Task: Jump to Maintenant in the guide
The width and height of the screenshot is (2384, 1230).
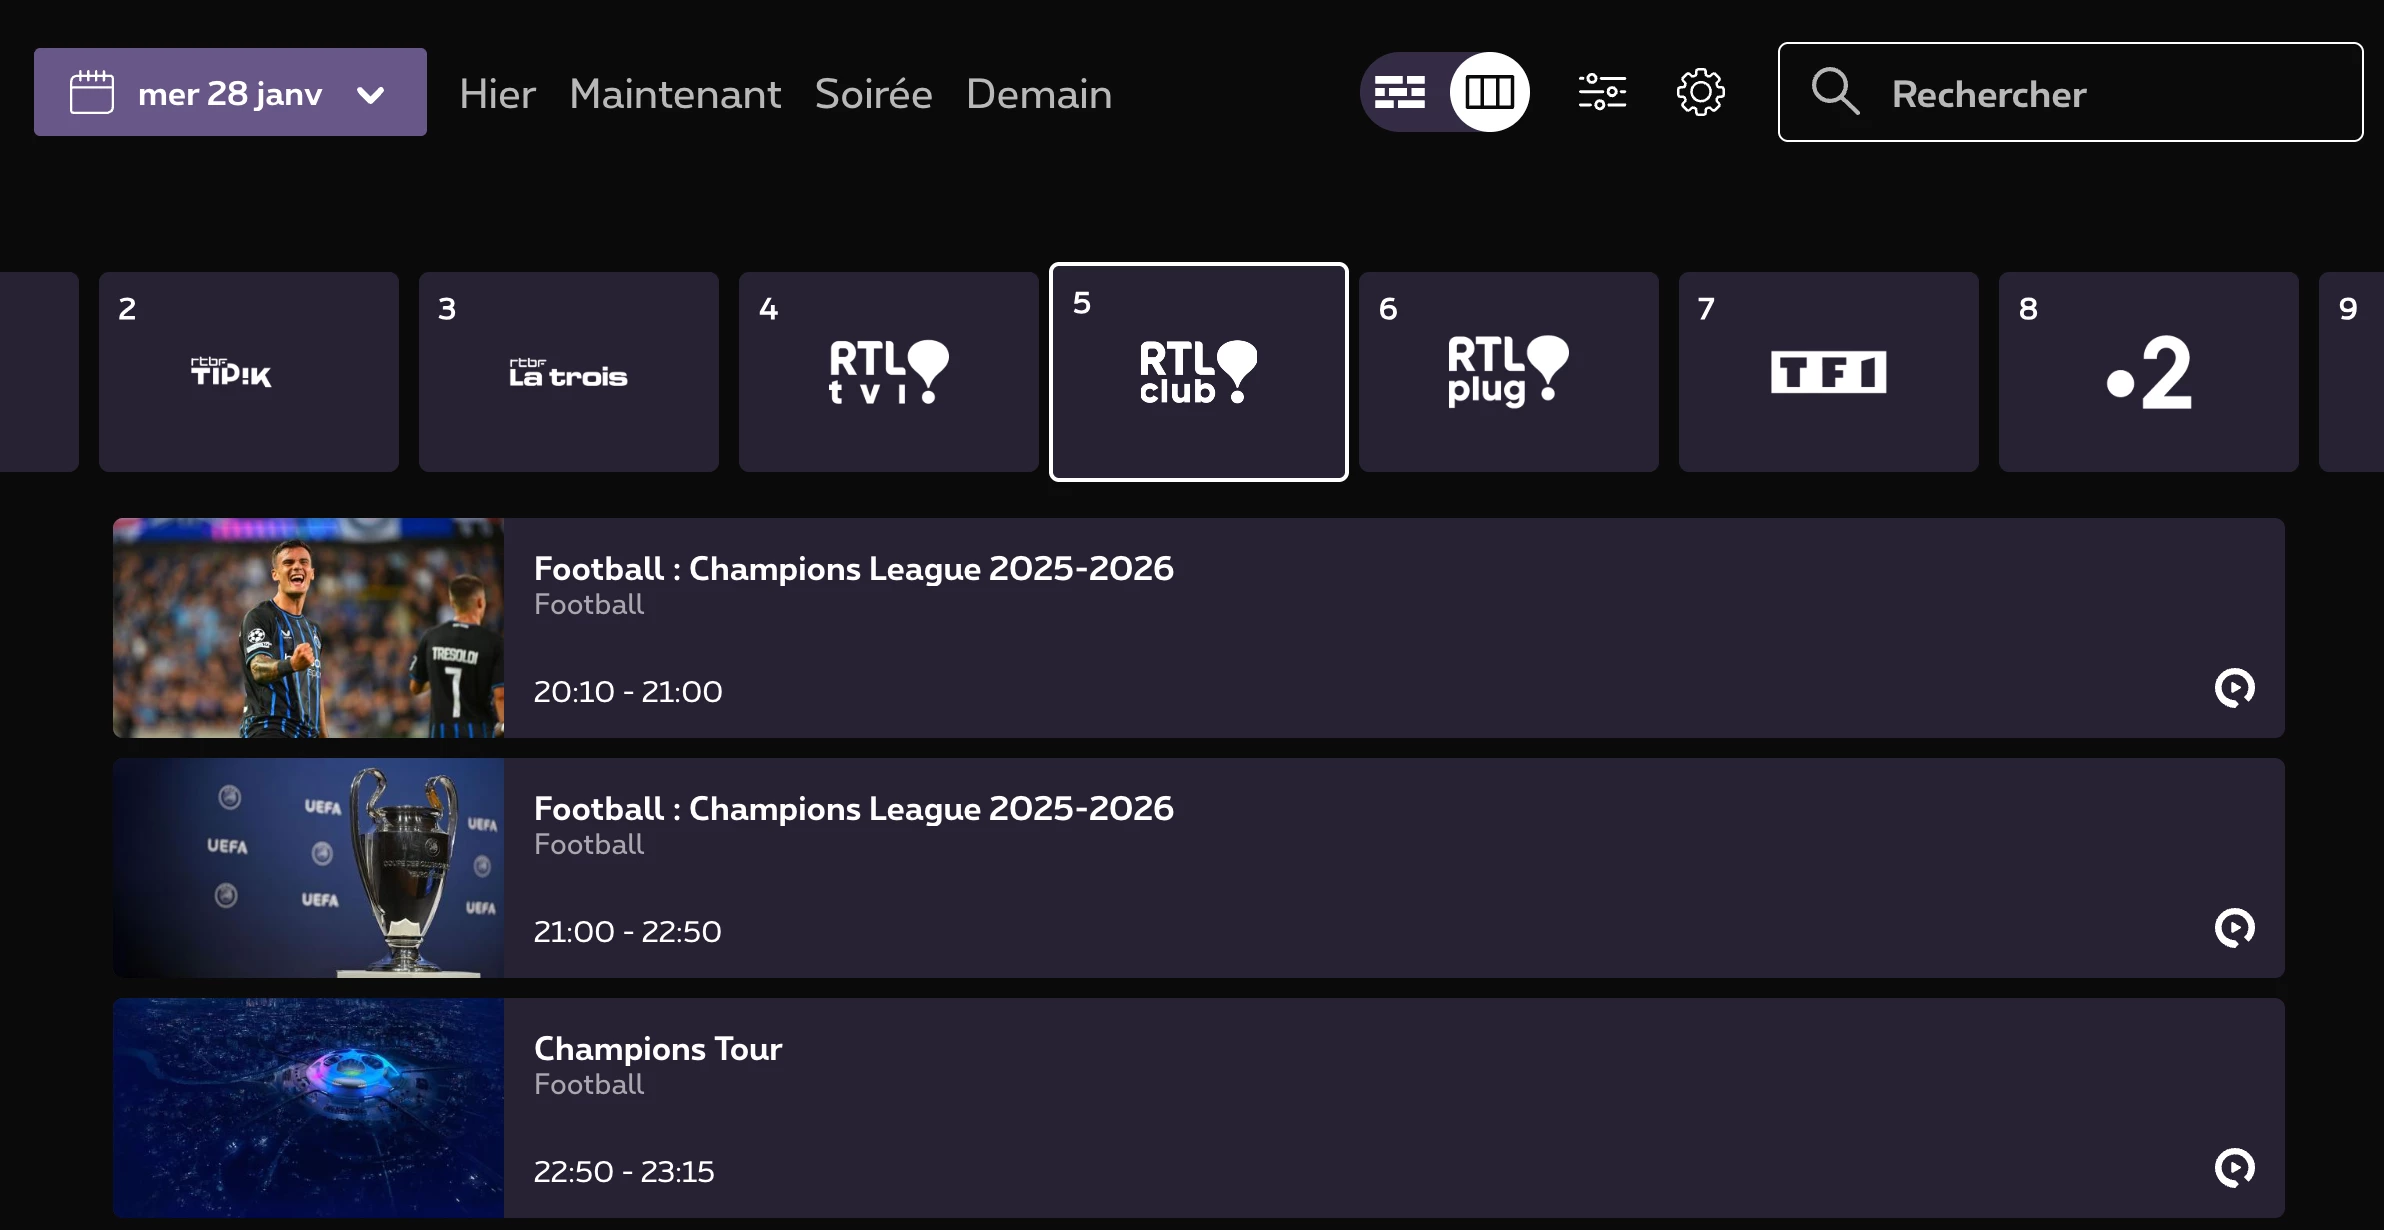Action: (x=675, y=94)
